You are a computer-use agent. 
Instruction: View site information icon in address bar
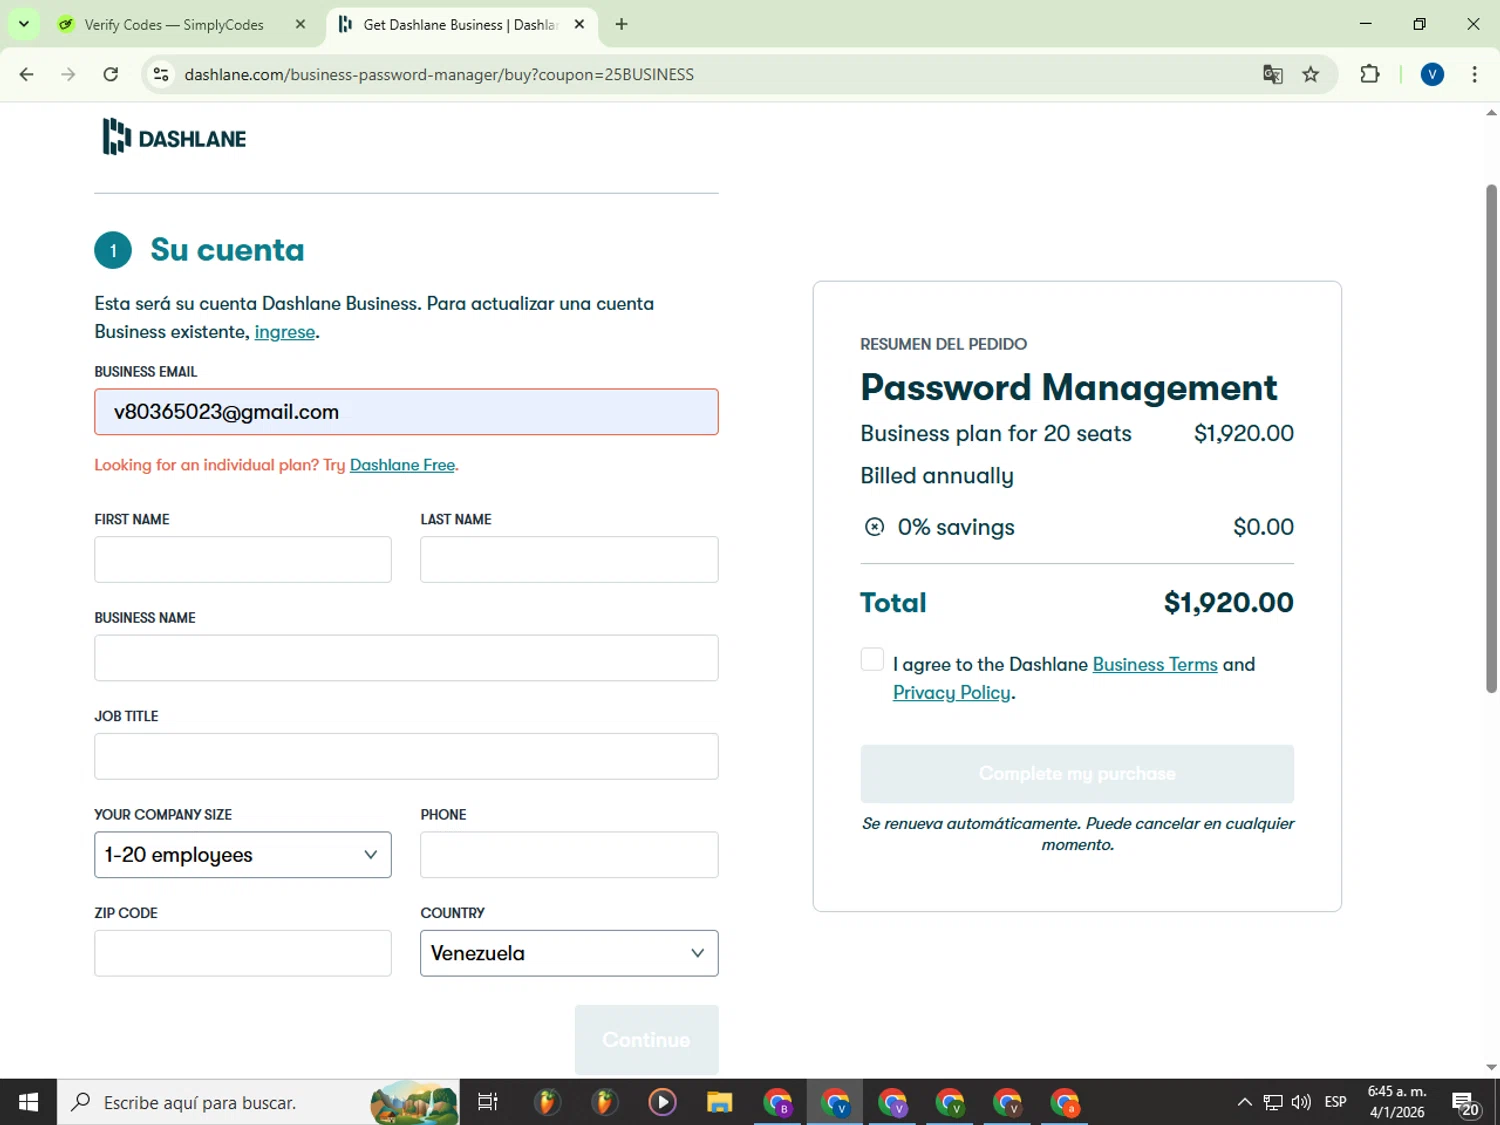click(161, 74)
